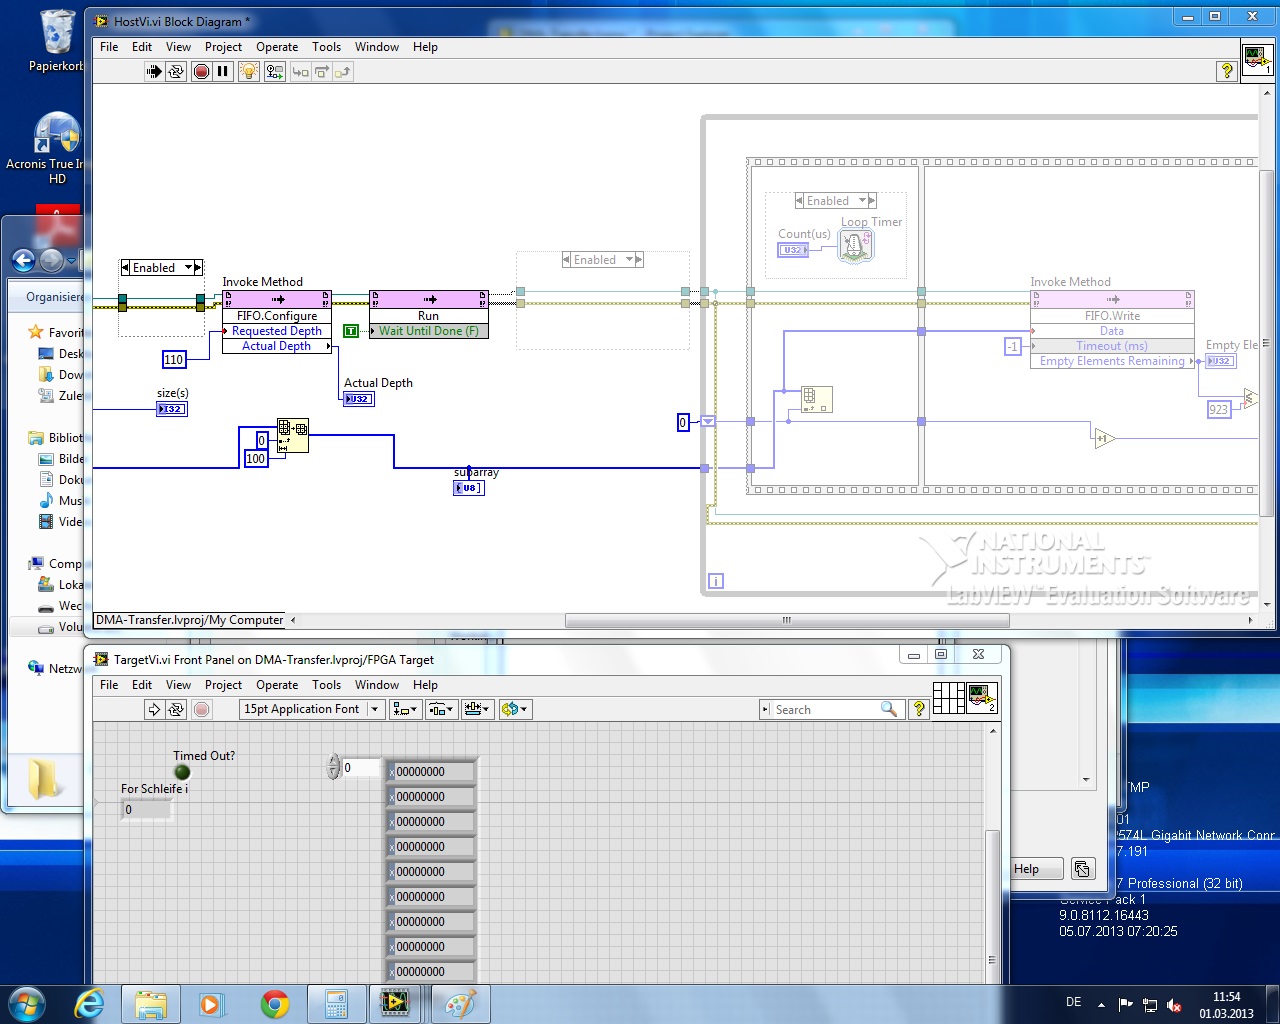Screen dimensions: 1280x1024
Task: Click the Run arrow in TargetVi toolbar
Action: point(154,709)
